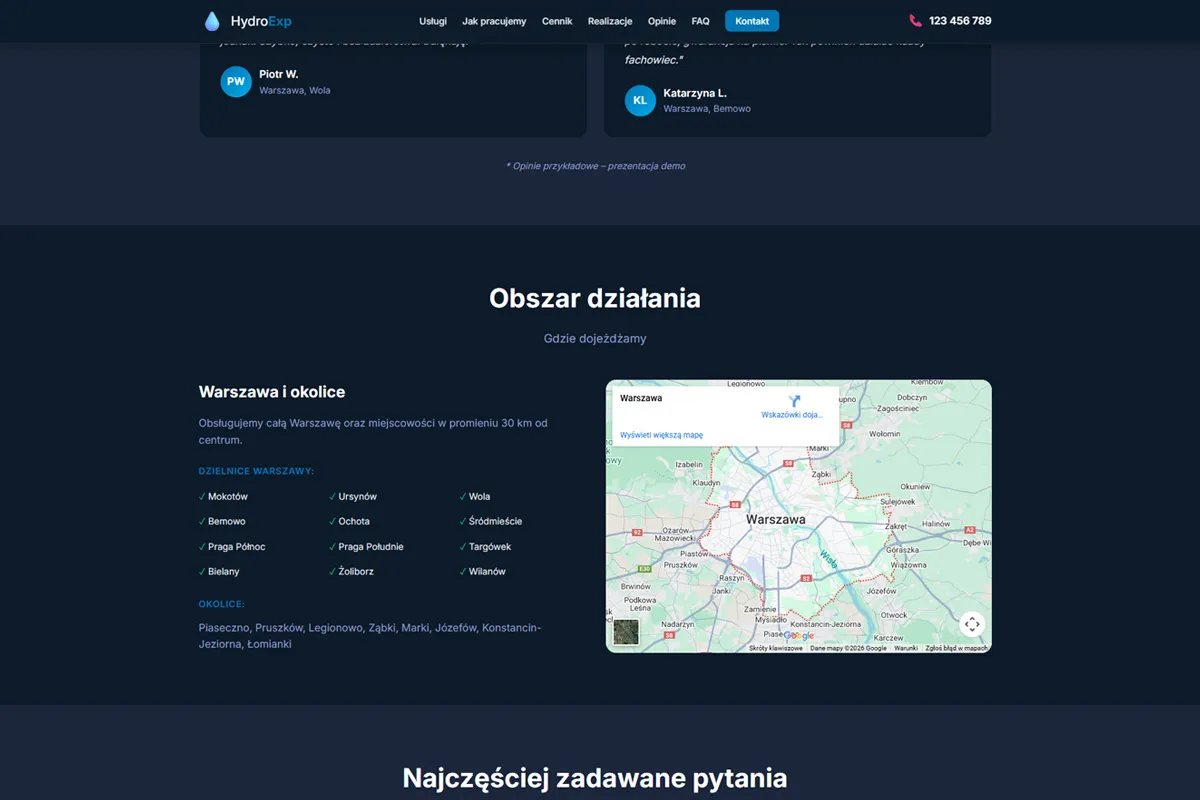This screenshot has width=1200, height=800.
Task: Click 'Najczęściej zadawane pytania' heading
Action: pyautogui.click(x=595, y=778)
